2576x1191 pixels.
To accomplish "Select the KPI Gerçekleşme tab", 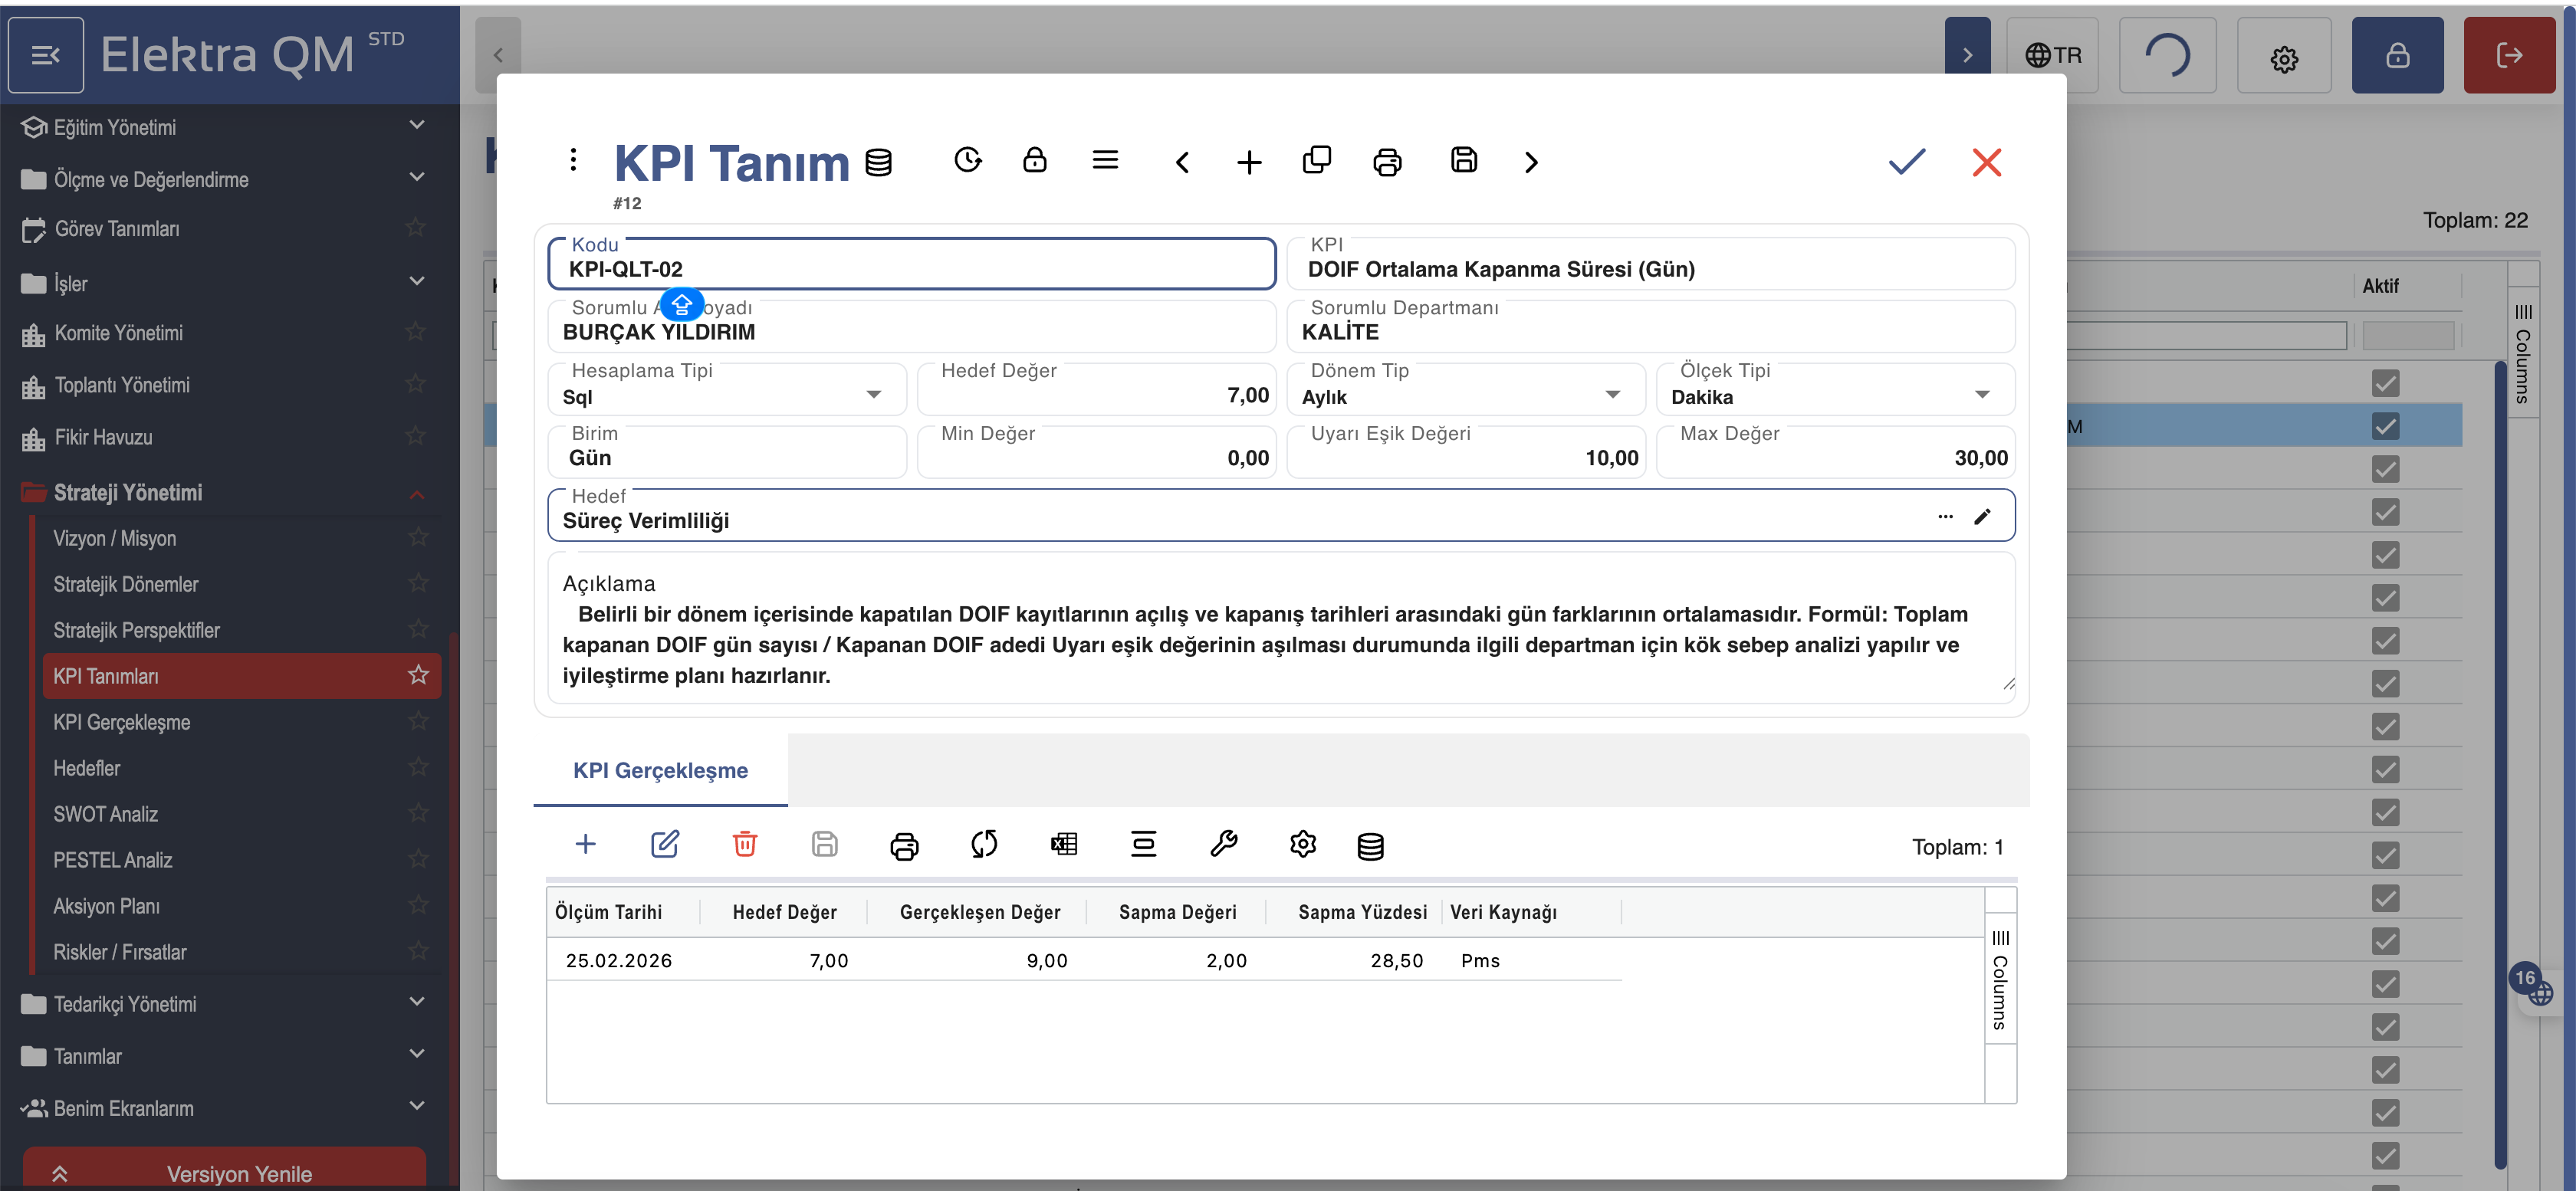I will coord(660,770).
